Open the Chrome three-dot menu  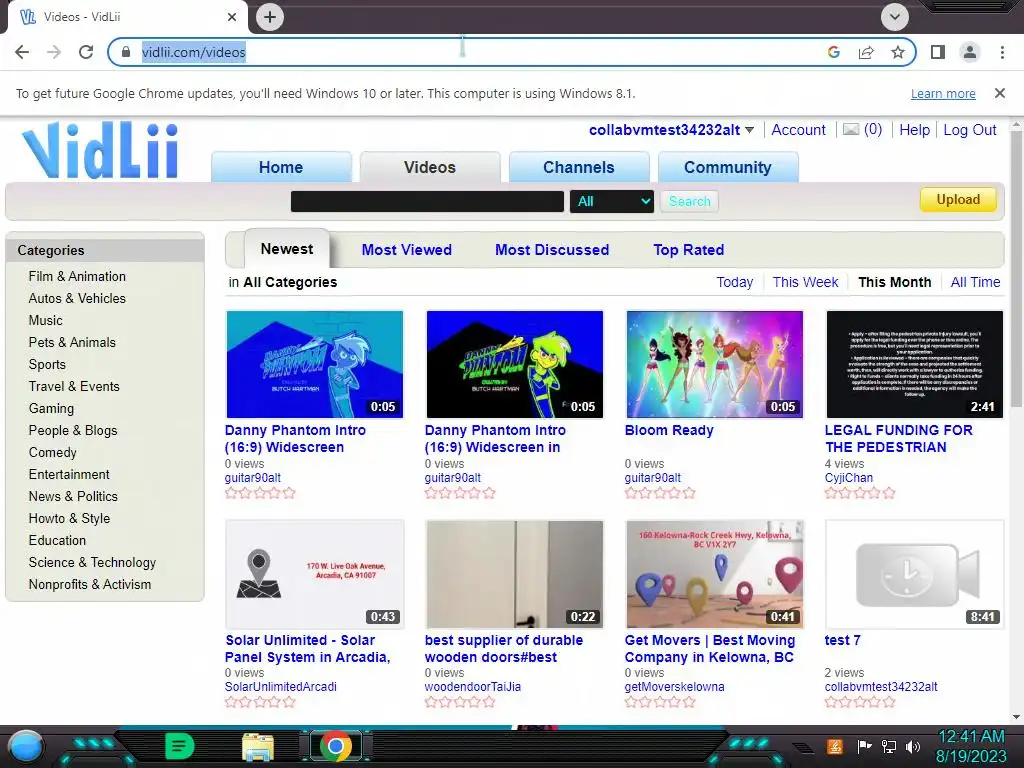(x=1002, y=52)
